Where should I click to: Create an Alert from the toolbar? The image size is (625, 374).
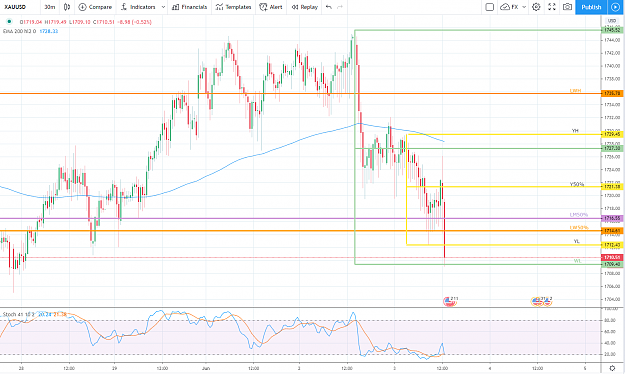(x=271, y=7)
